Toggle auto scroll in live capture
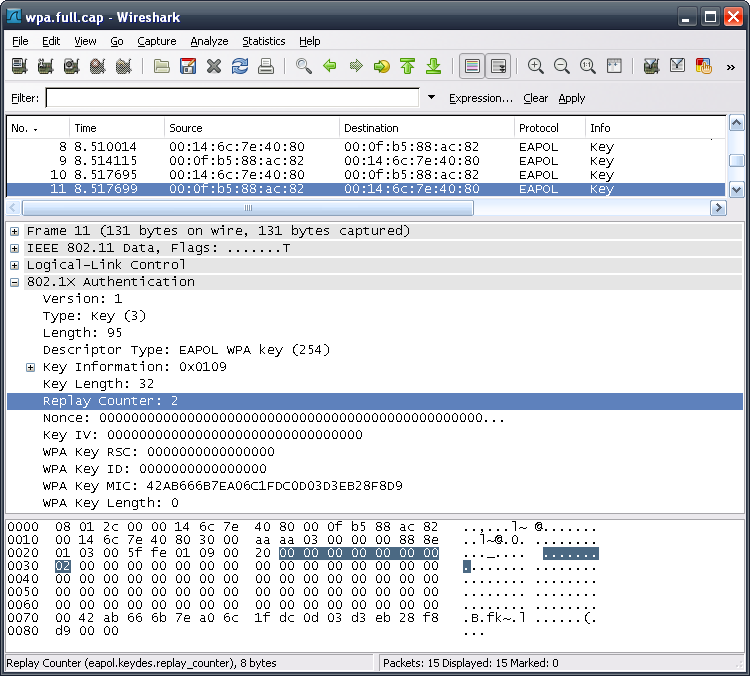Screen dimensions: 750x676 [x=498, y=66]
